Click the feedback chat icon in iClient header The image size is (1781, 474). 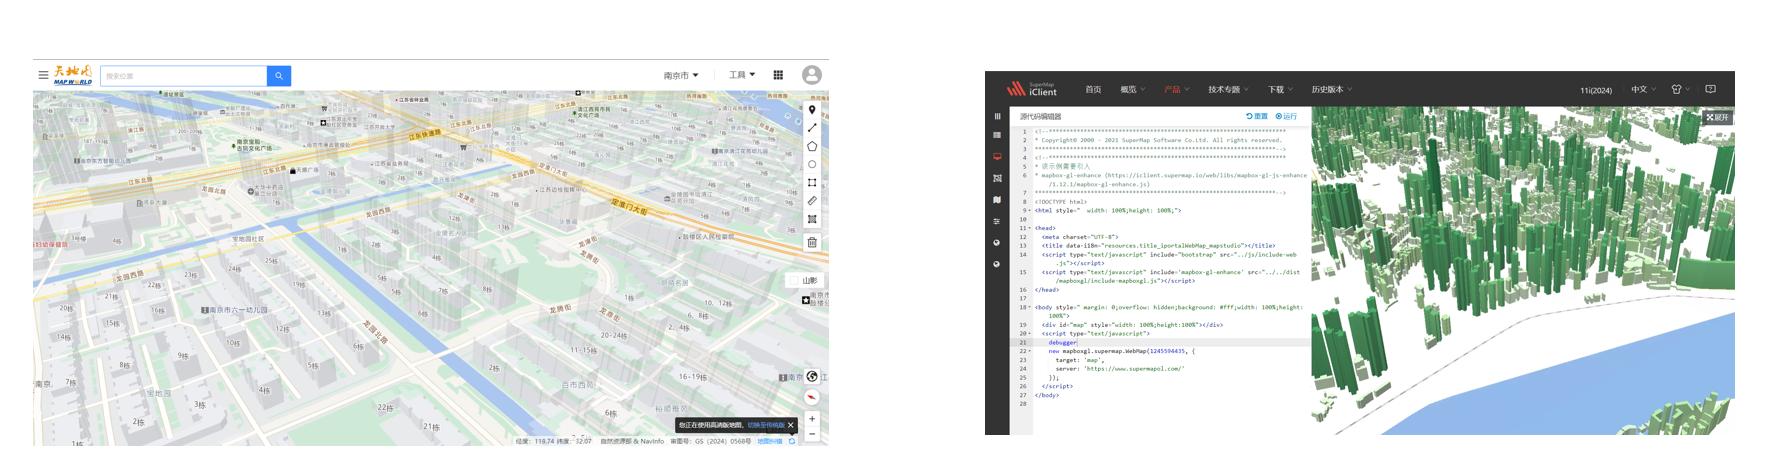click(1711, 89)
